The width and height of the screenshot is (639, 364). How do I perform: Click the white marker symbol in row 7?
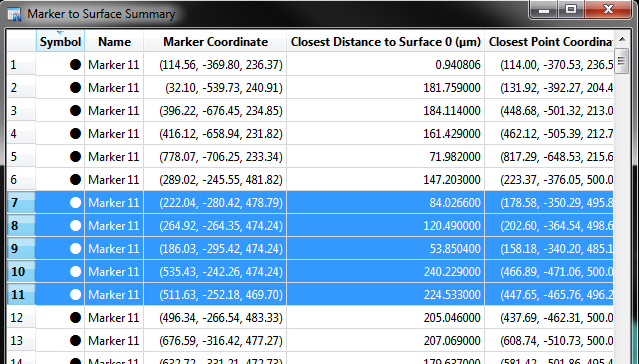coord(75,203)
